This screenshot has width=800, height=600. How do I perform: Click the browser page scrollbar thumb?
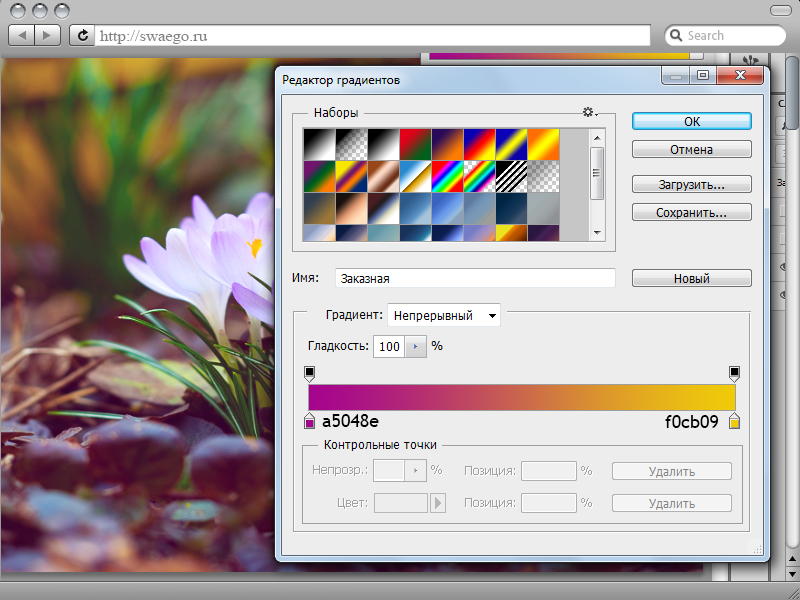click(792, 92)
